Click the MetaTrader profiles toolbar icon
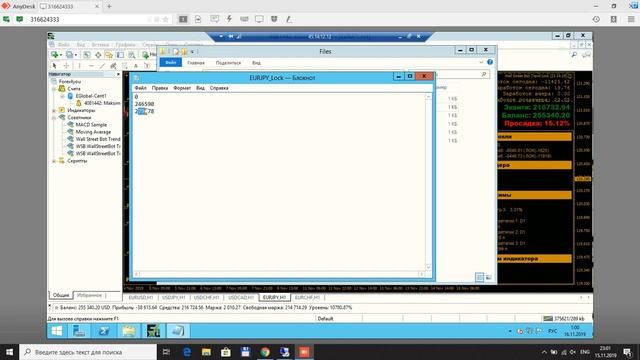The height and width of the screenshot is (360, 640). coord(71,54)
